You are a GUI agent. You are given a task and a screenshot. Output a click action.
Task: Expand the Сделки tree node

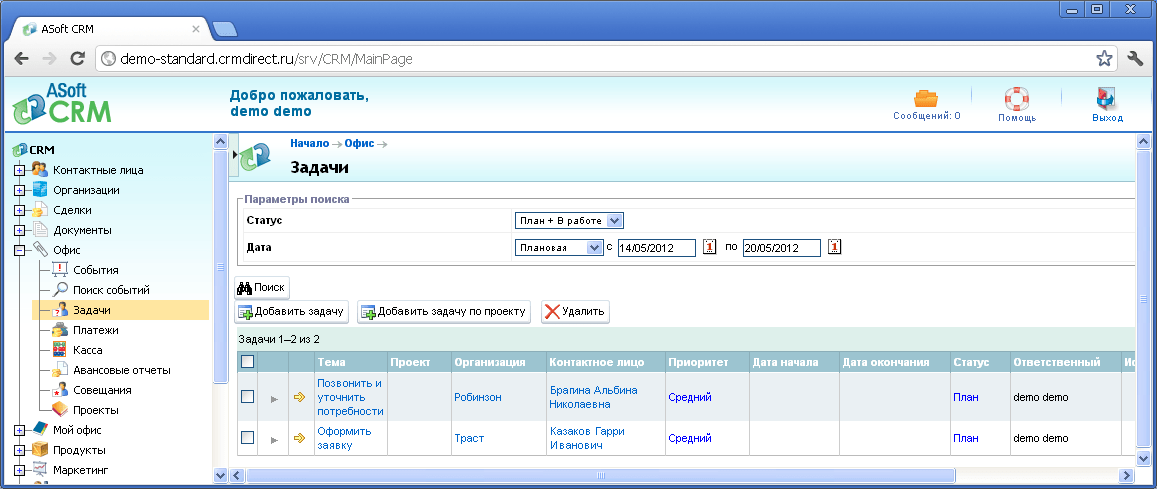click(19, 210)
